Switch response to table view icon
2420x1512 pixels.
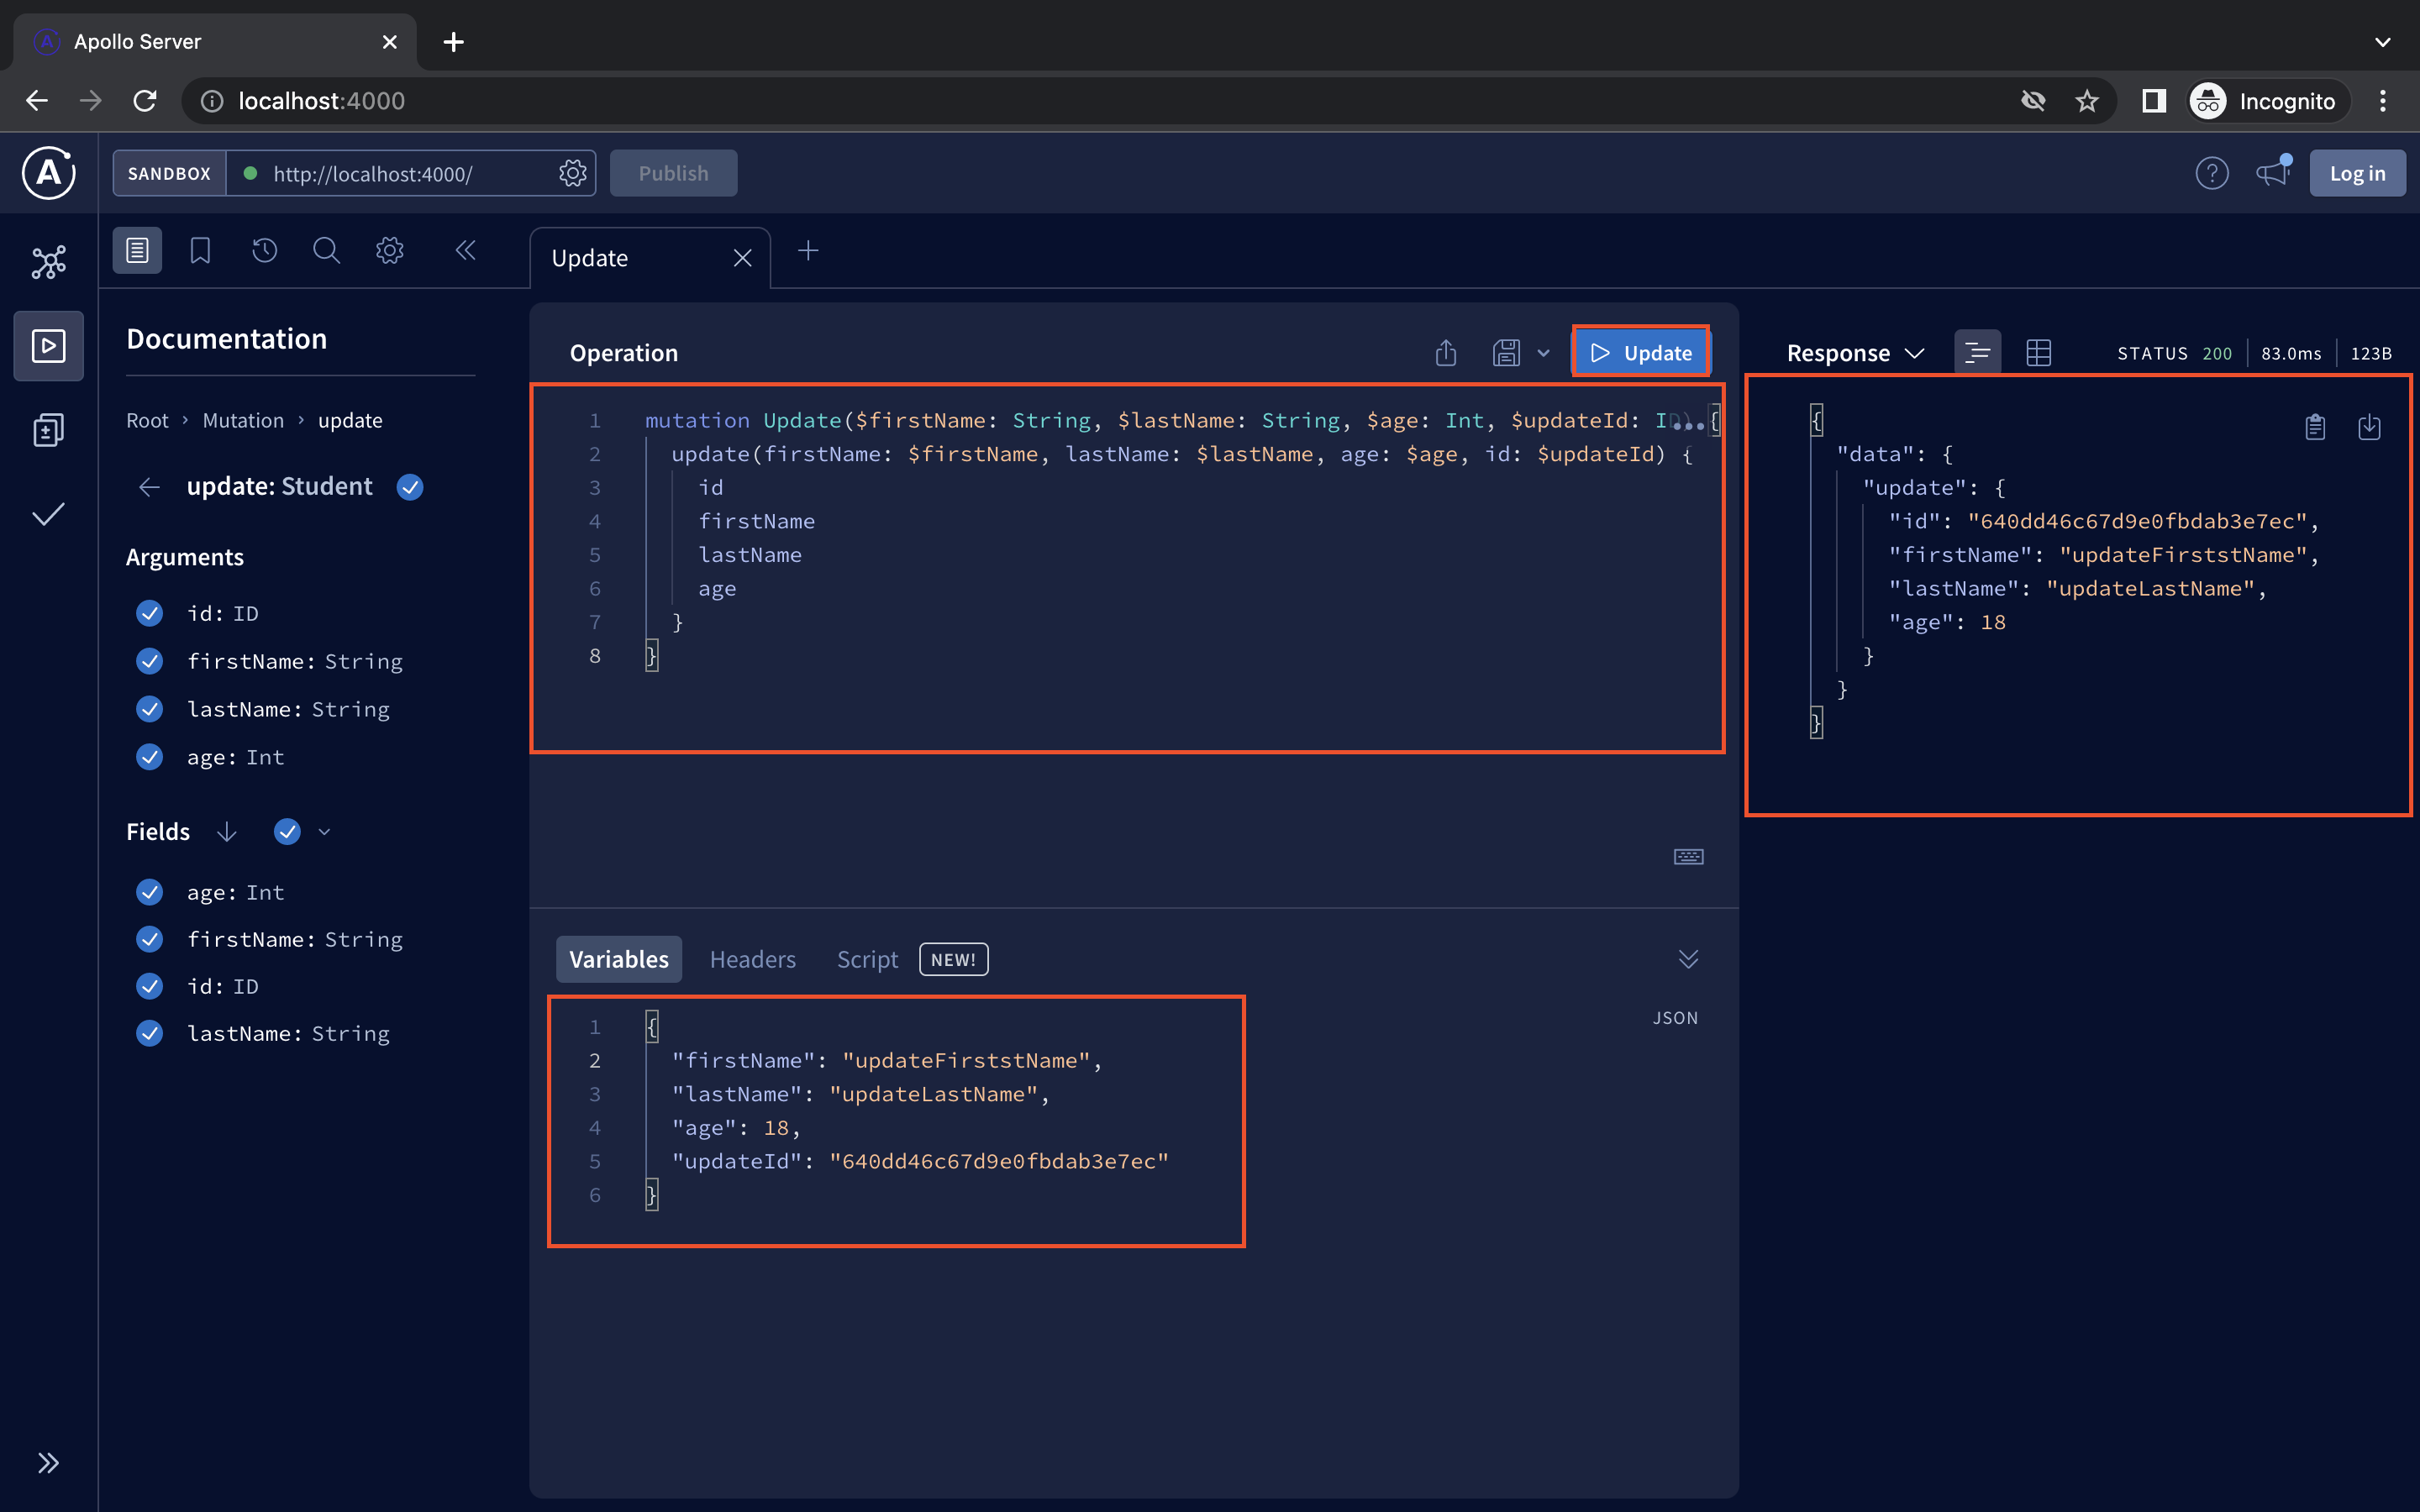click(2039, 353)
